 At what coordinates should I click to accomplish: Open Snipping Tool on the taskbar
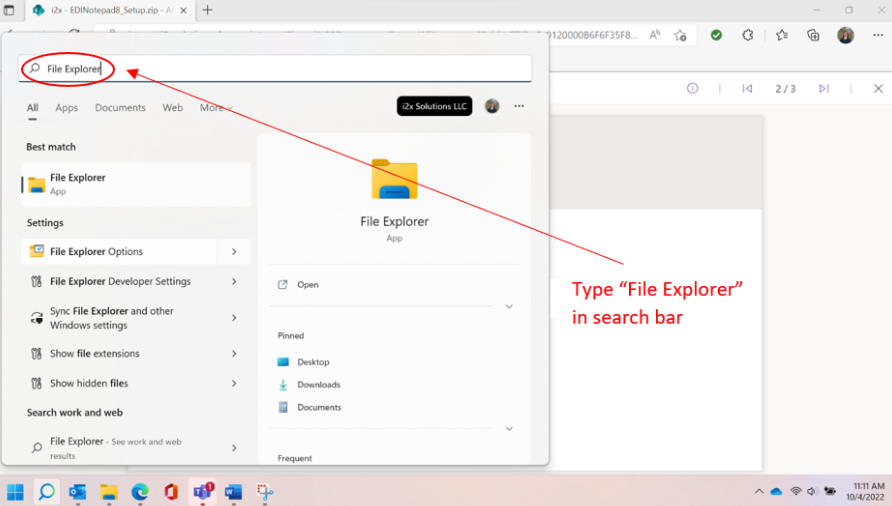tap(265, 491)
